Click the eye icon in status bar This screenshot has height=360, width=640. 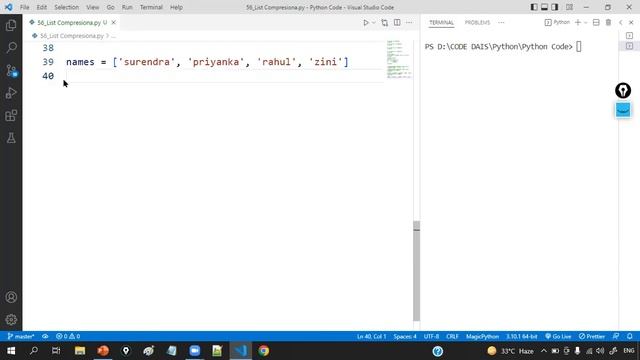(x=45, y=336)
